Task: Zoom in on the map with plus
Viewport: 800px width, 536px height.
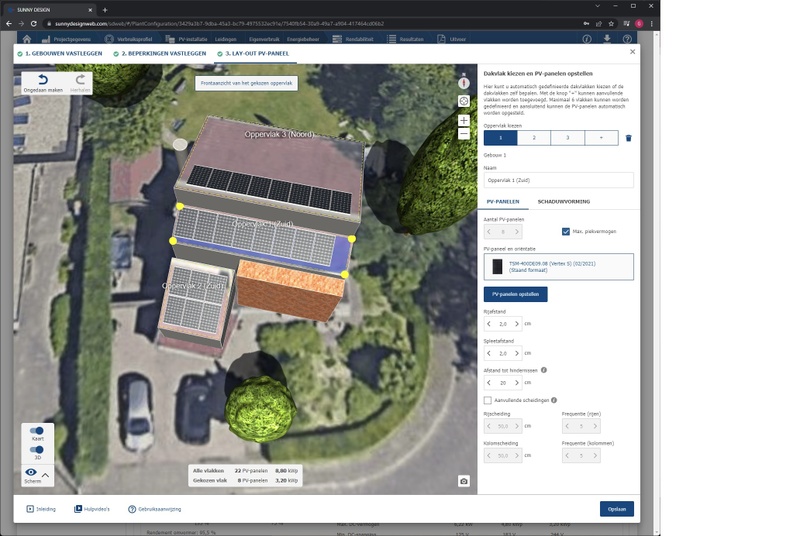Action: tap(463, 120)
